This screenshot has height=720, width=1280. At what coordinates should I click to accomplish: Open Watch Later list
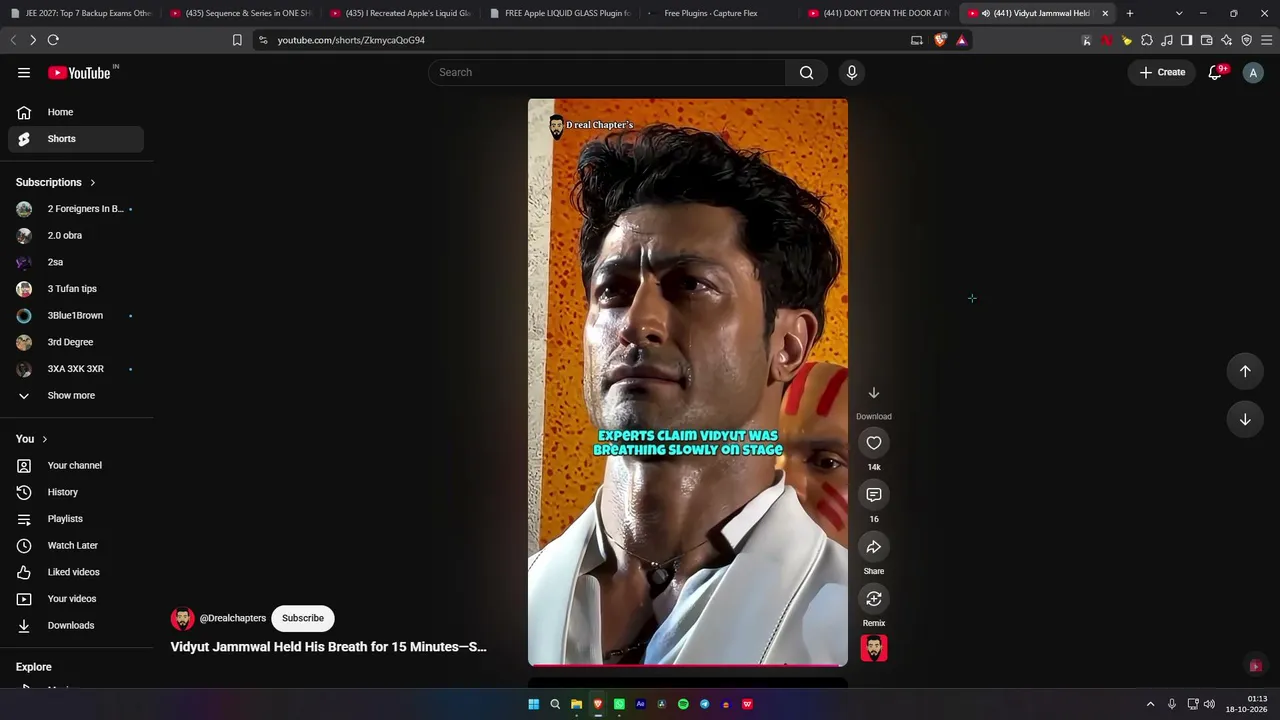click(x=76, y=545)
